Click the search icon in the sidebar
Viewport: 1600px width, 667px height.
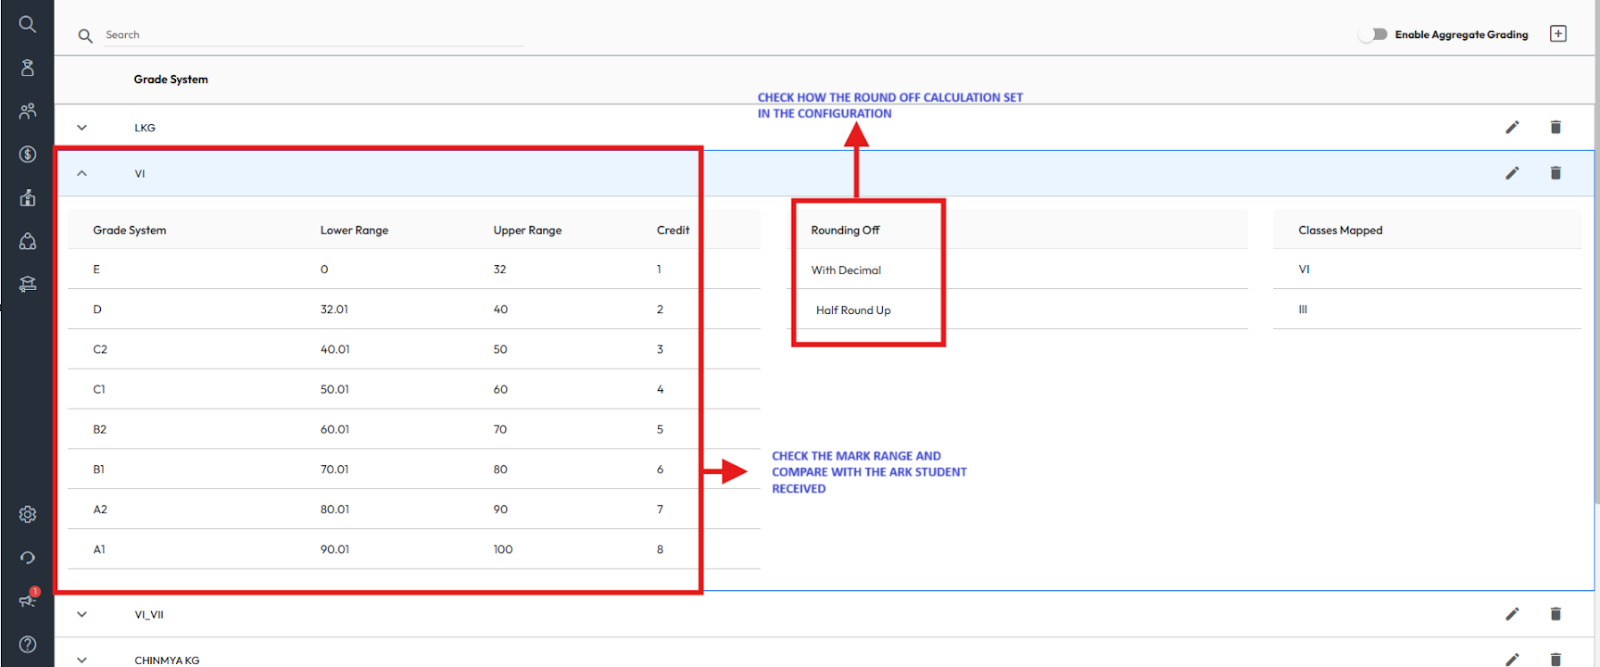pyautogui.click(x=27, y=24)
